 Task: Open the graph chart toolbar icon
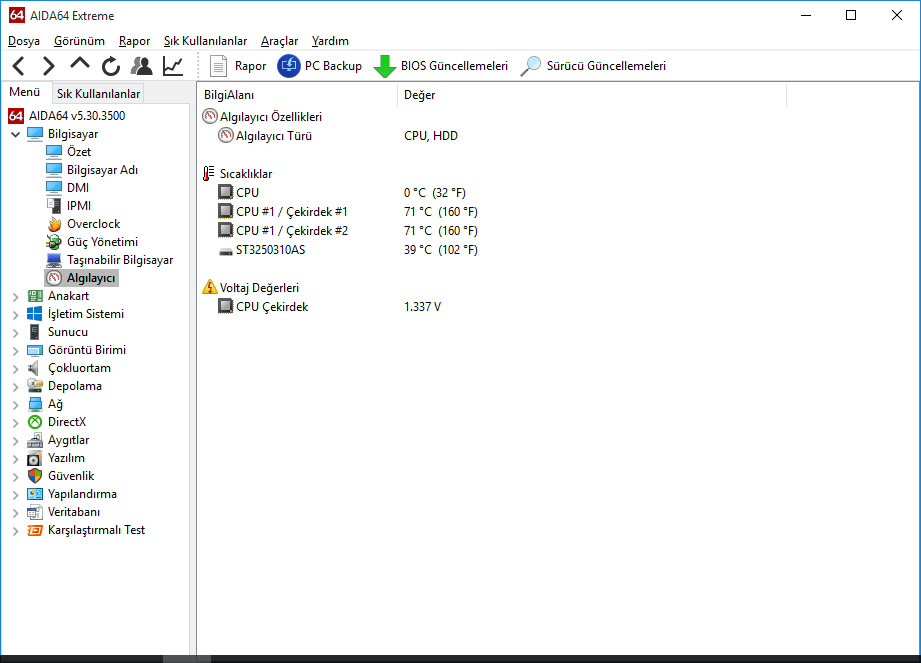(173, 66)
